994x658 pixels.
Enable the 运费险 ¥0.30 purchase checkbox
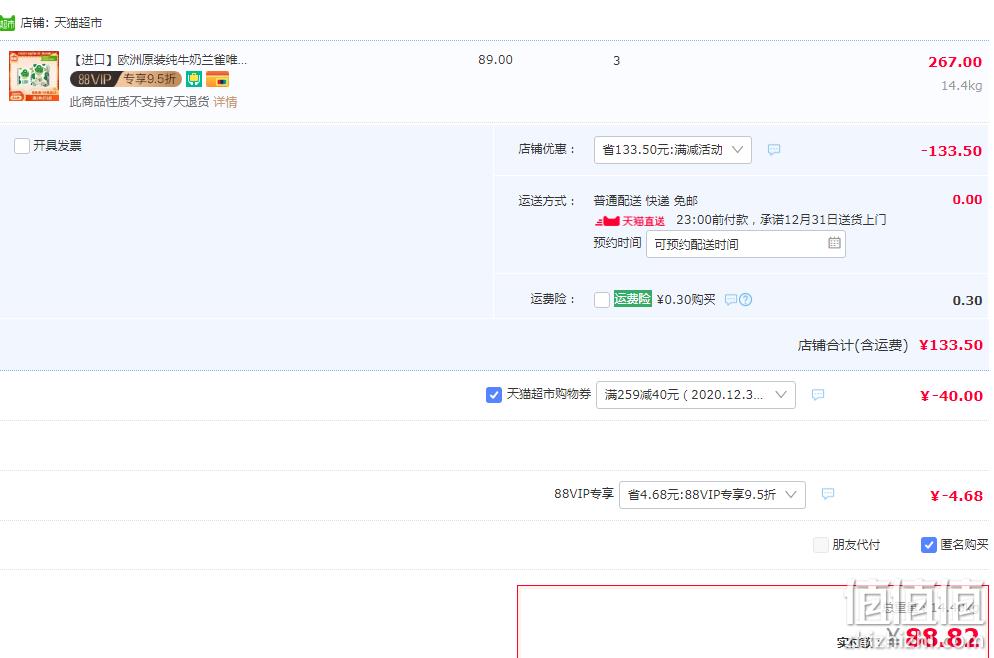(x=602, y=300)
